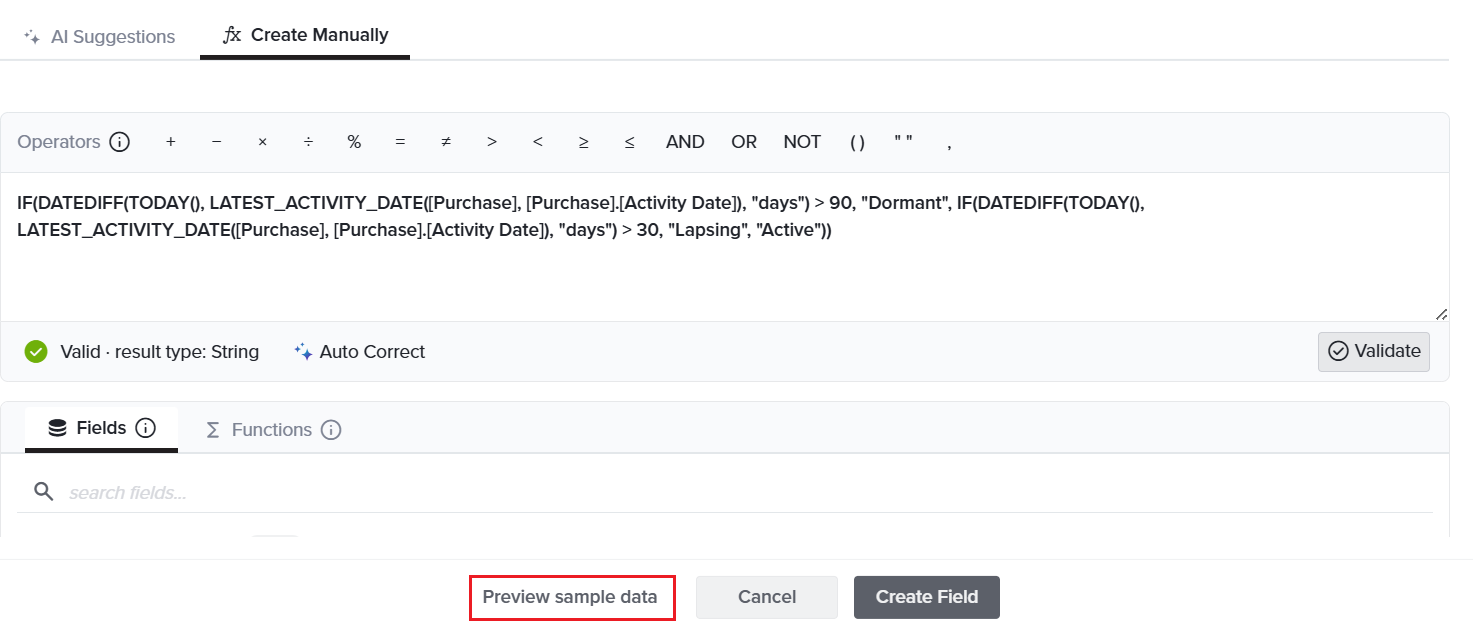Viewport: 1473px width, 622px height.
Task: Click Auto Correct with sparkle icon
Action: (x=359, y=352)
